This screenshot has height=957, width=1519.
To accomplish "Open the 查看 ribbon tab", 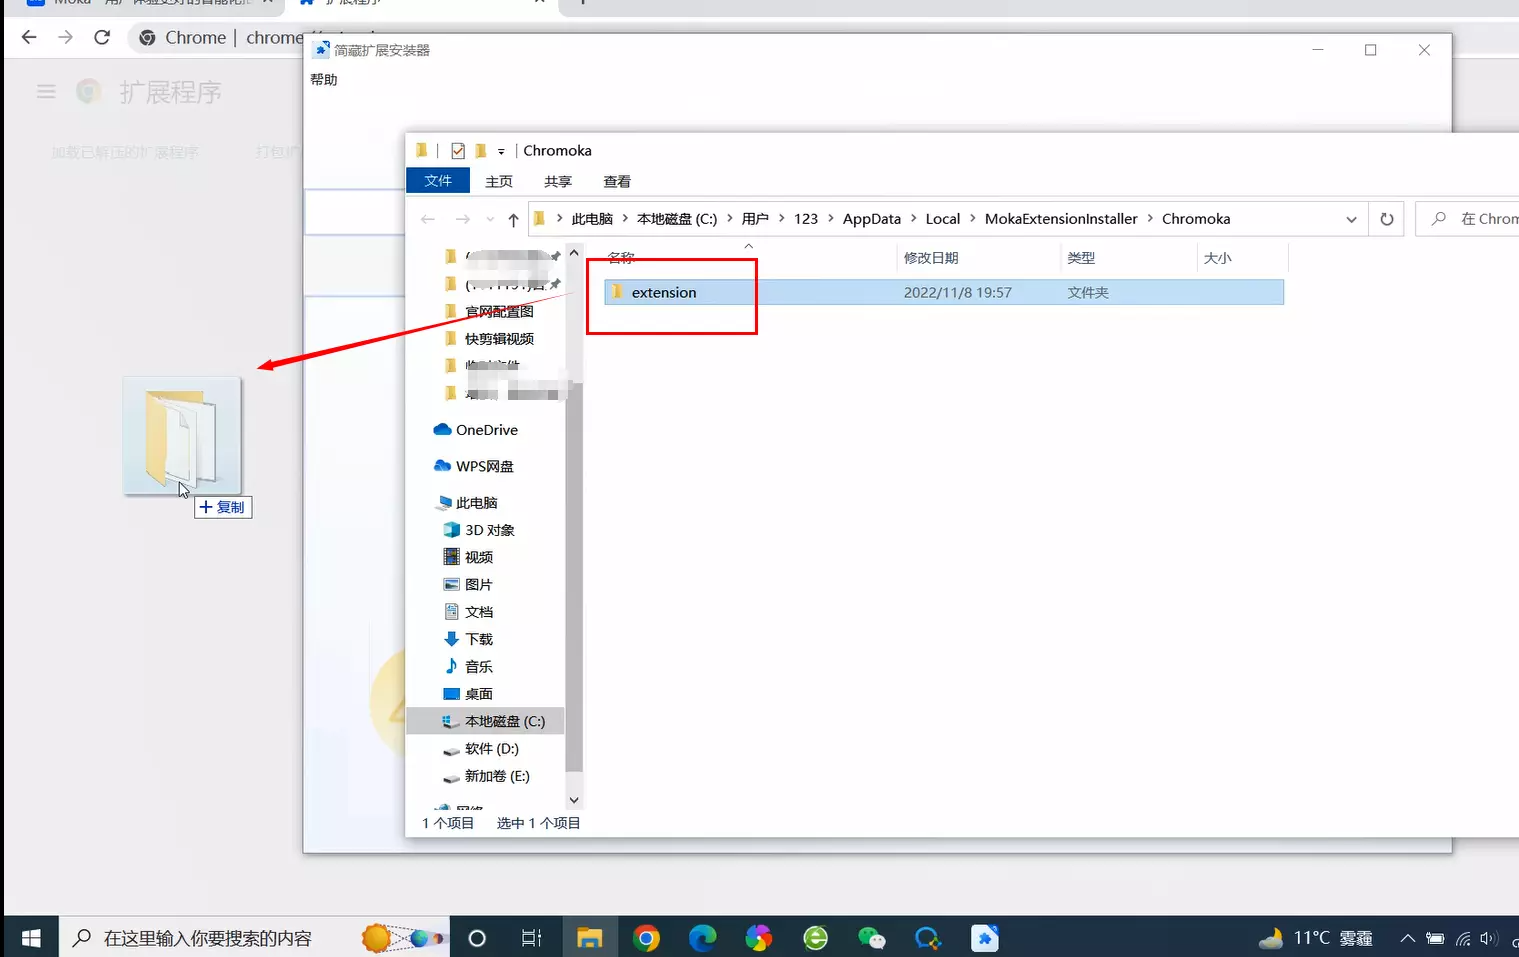I will point(617,181).
